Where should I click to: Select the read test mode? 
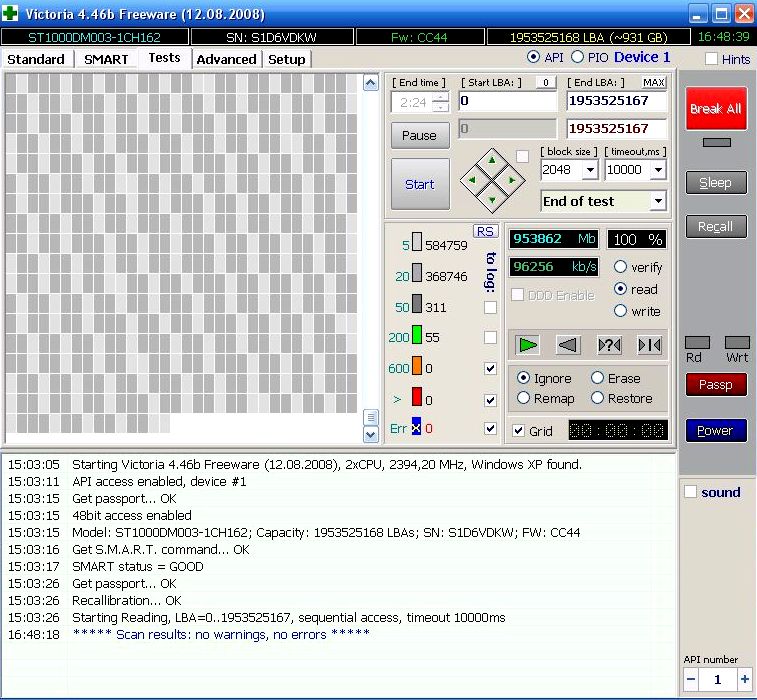(620, 289)
